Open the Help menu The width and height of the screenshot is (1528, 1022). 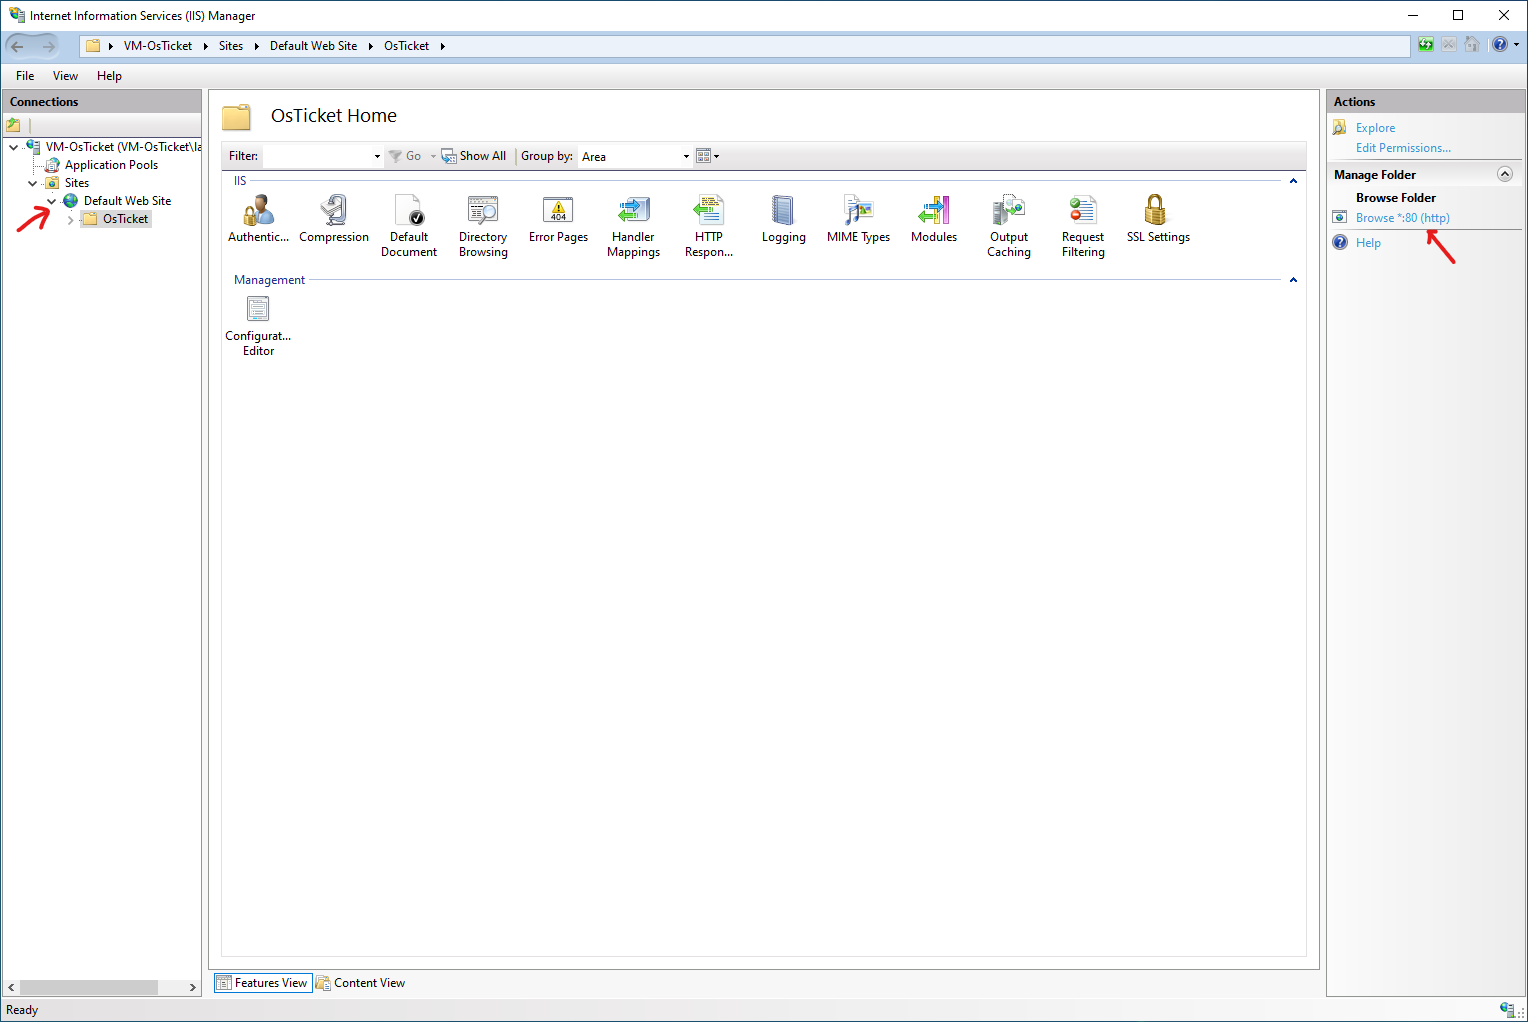click(109, 76)
